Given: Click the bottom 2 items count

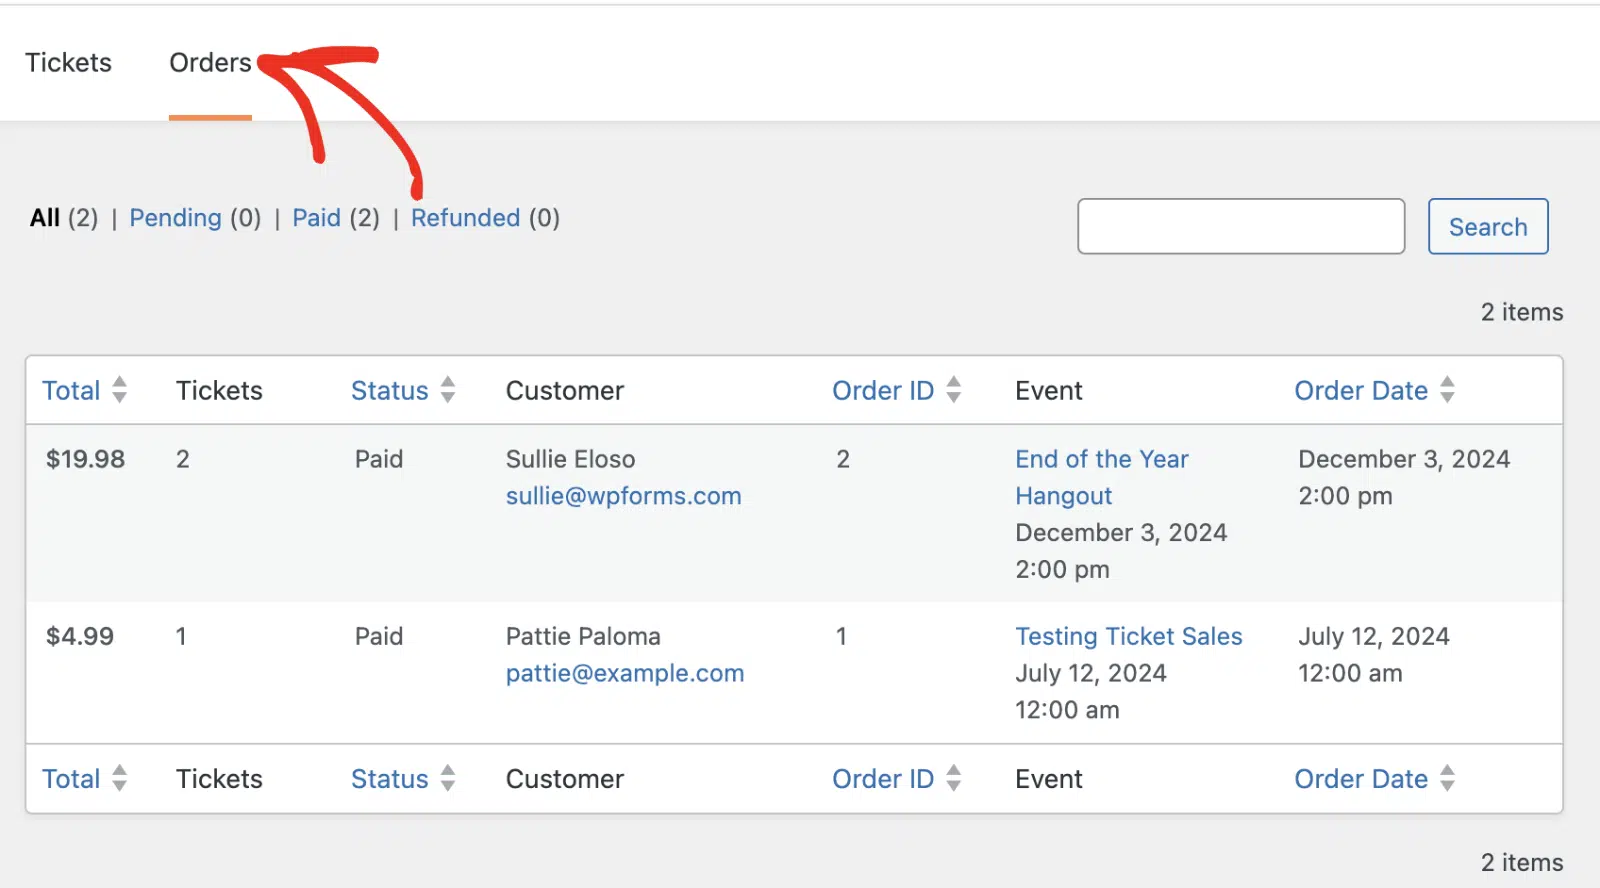Looking at the screenshot, I should (1521, 862).
